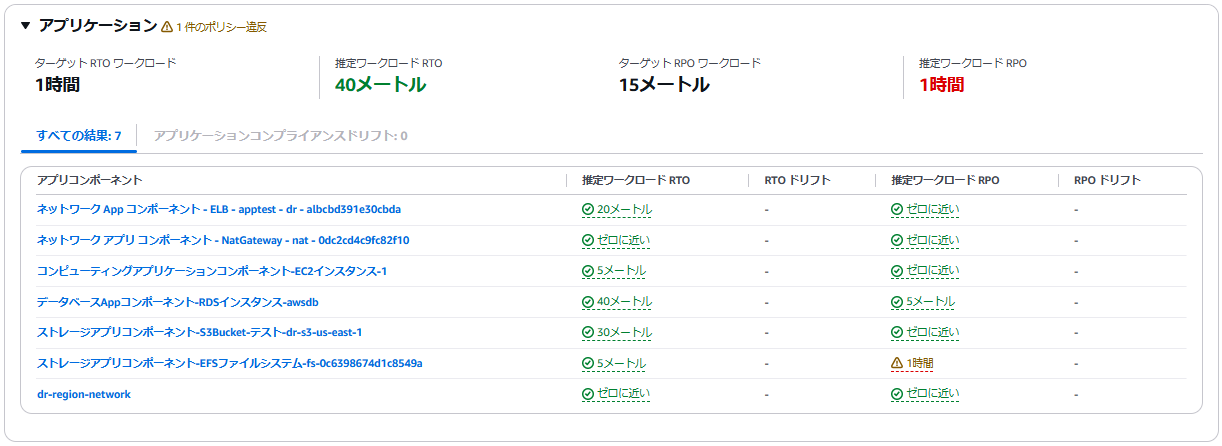Click the check icon beside dr-region-network RPO

click(897, 394)
